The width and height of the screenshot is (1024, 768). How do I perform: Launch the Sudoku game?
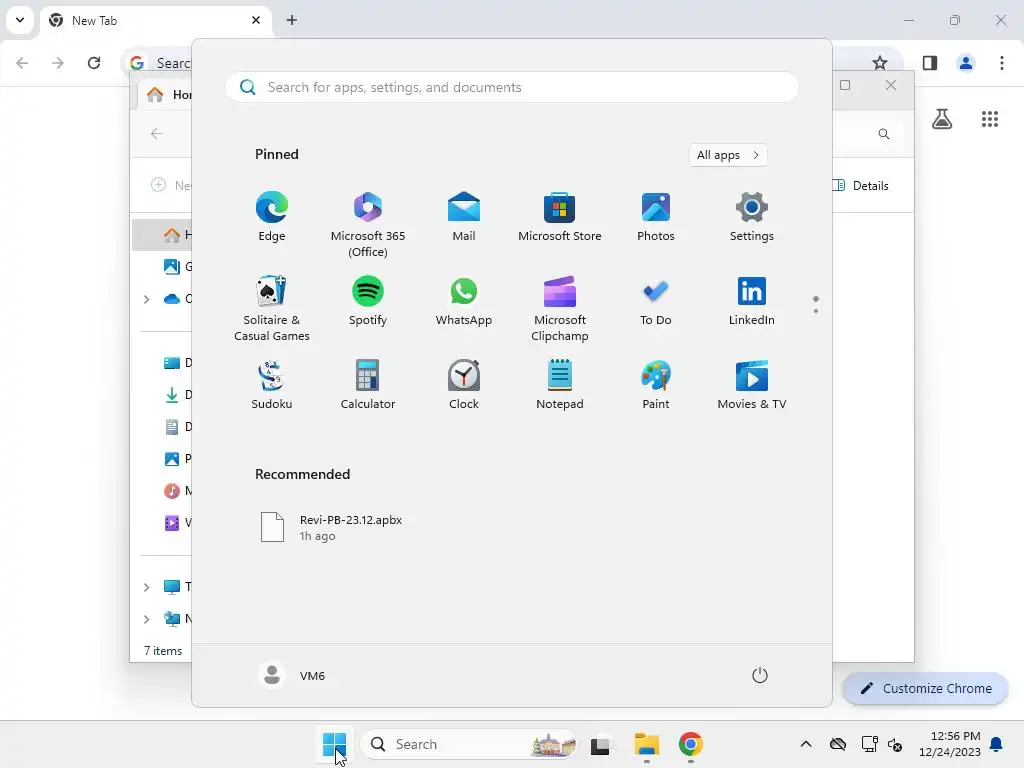pos(272,385)
